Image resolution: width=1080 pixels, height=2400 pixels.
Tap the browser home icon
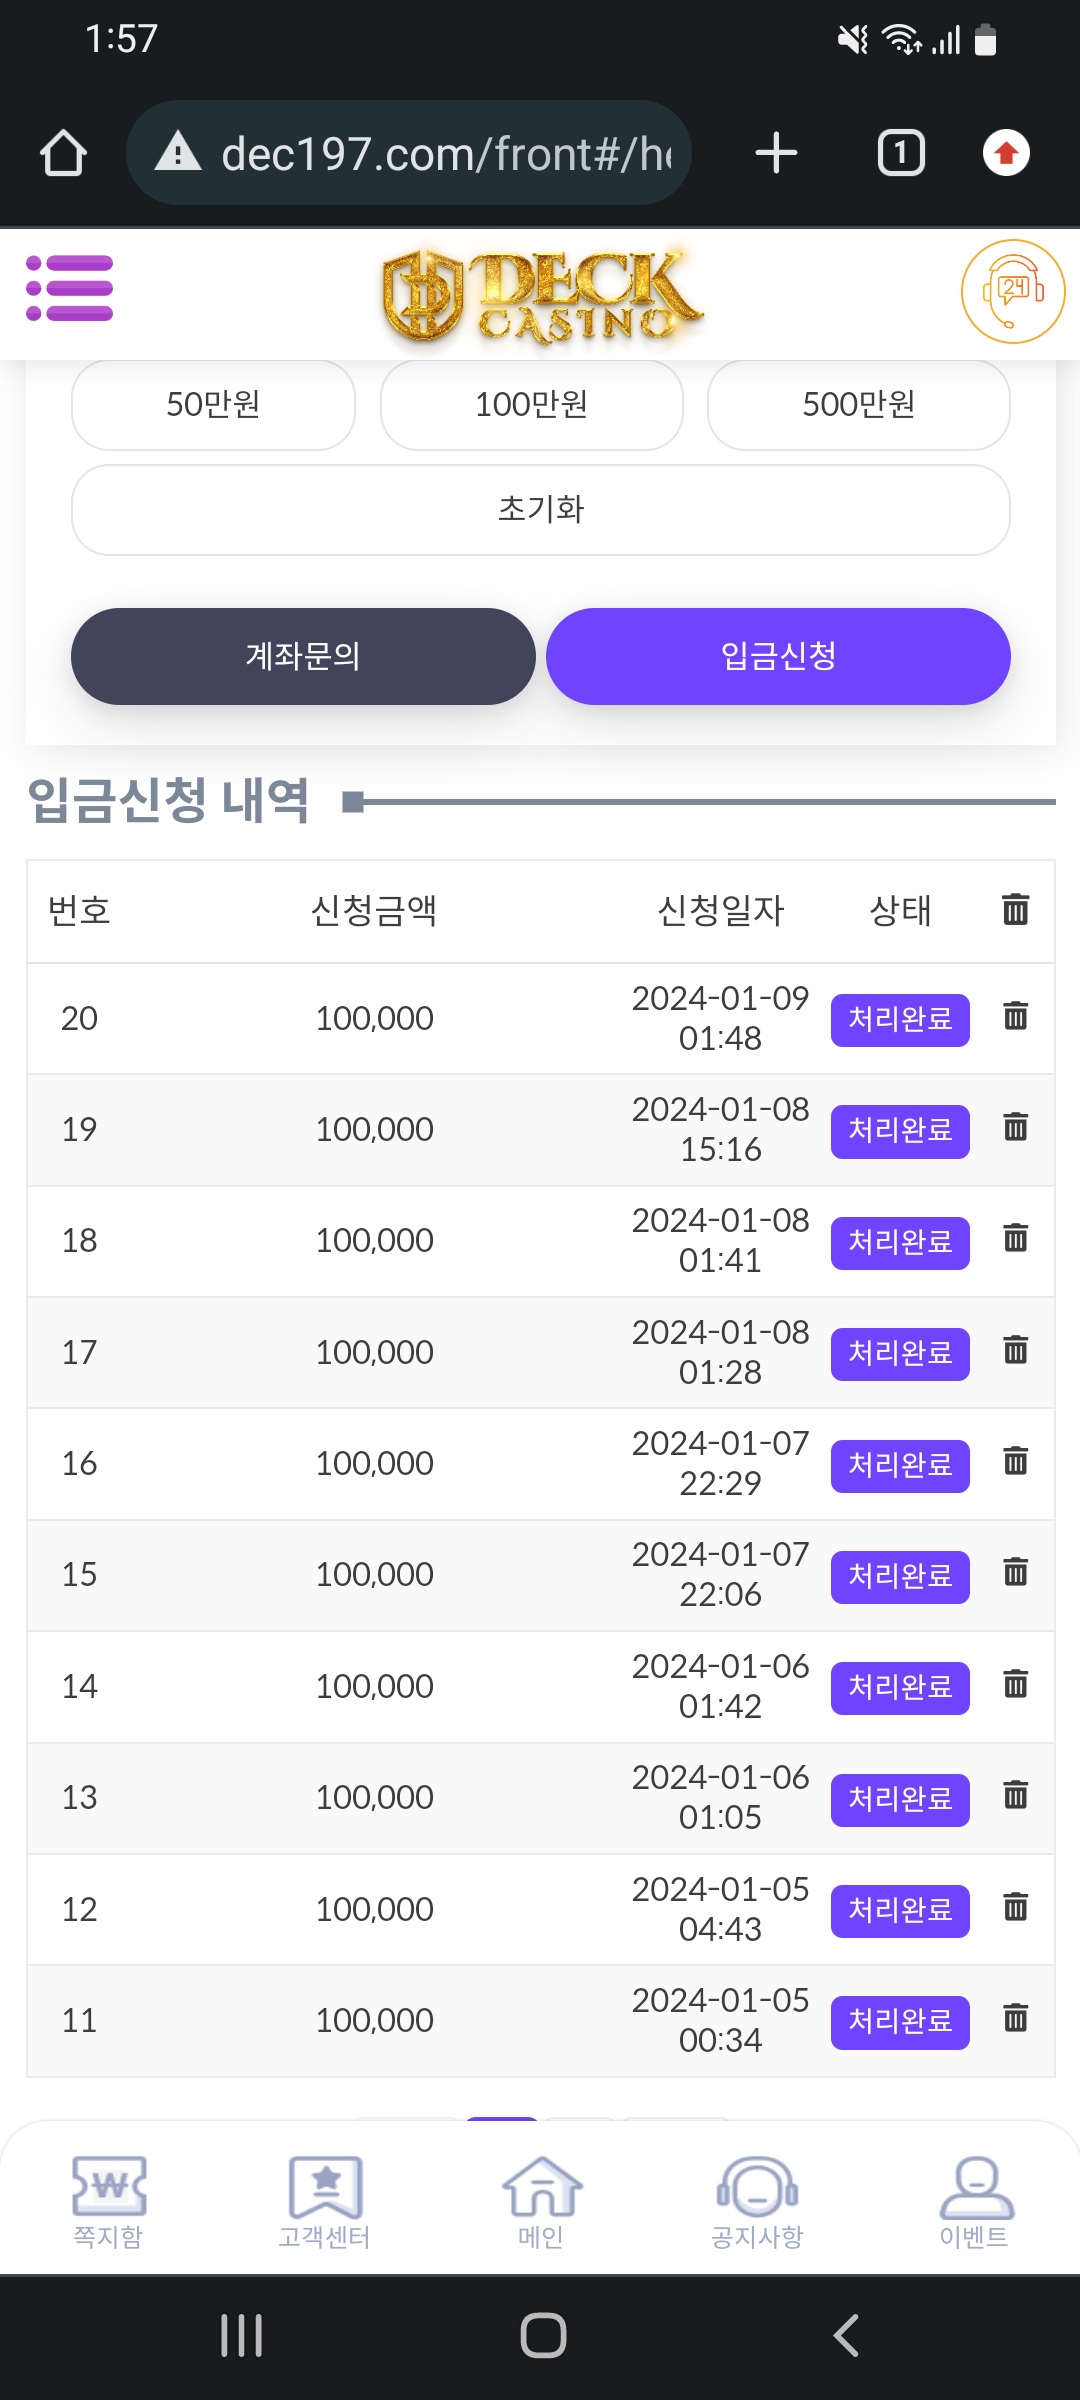(63, 154)
